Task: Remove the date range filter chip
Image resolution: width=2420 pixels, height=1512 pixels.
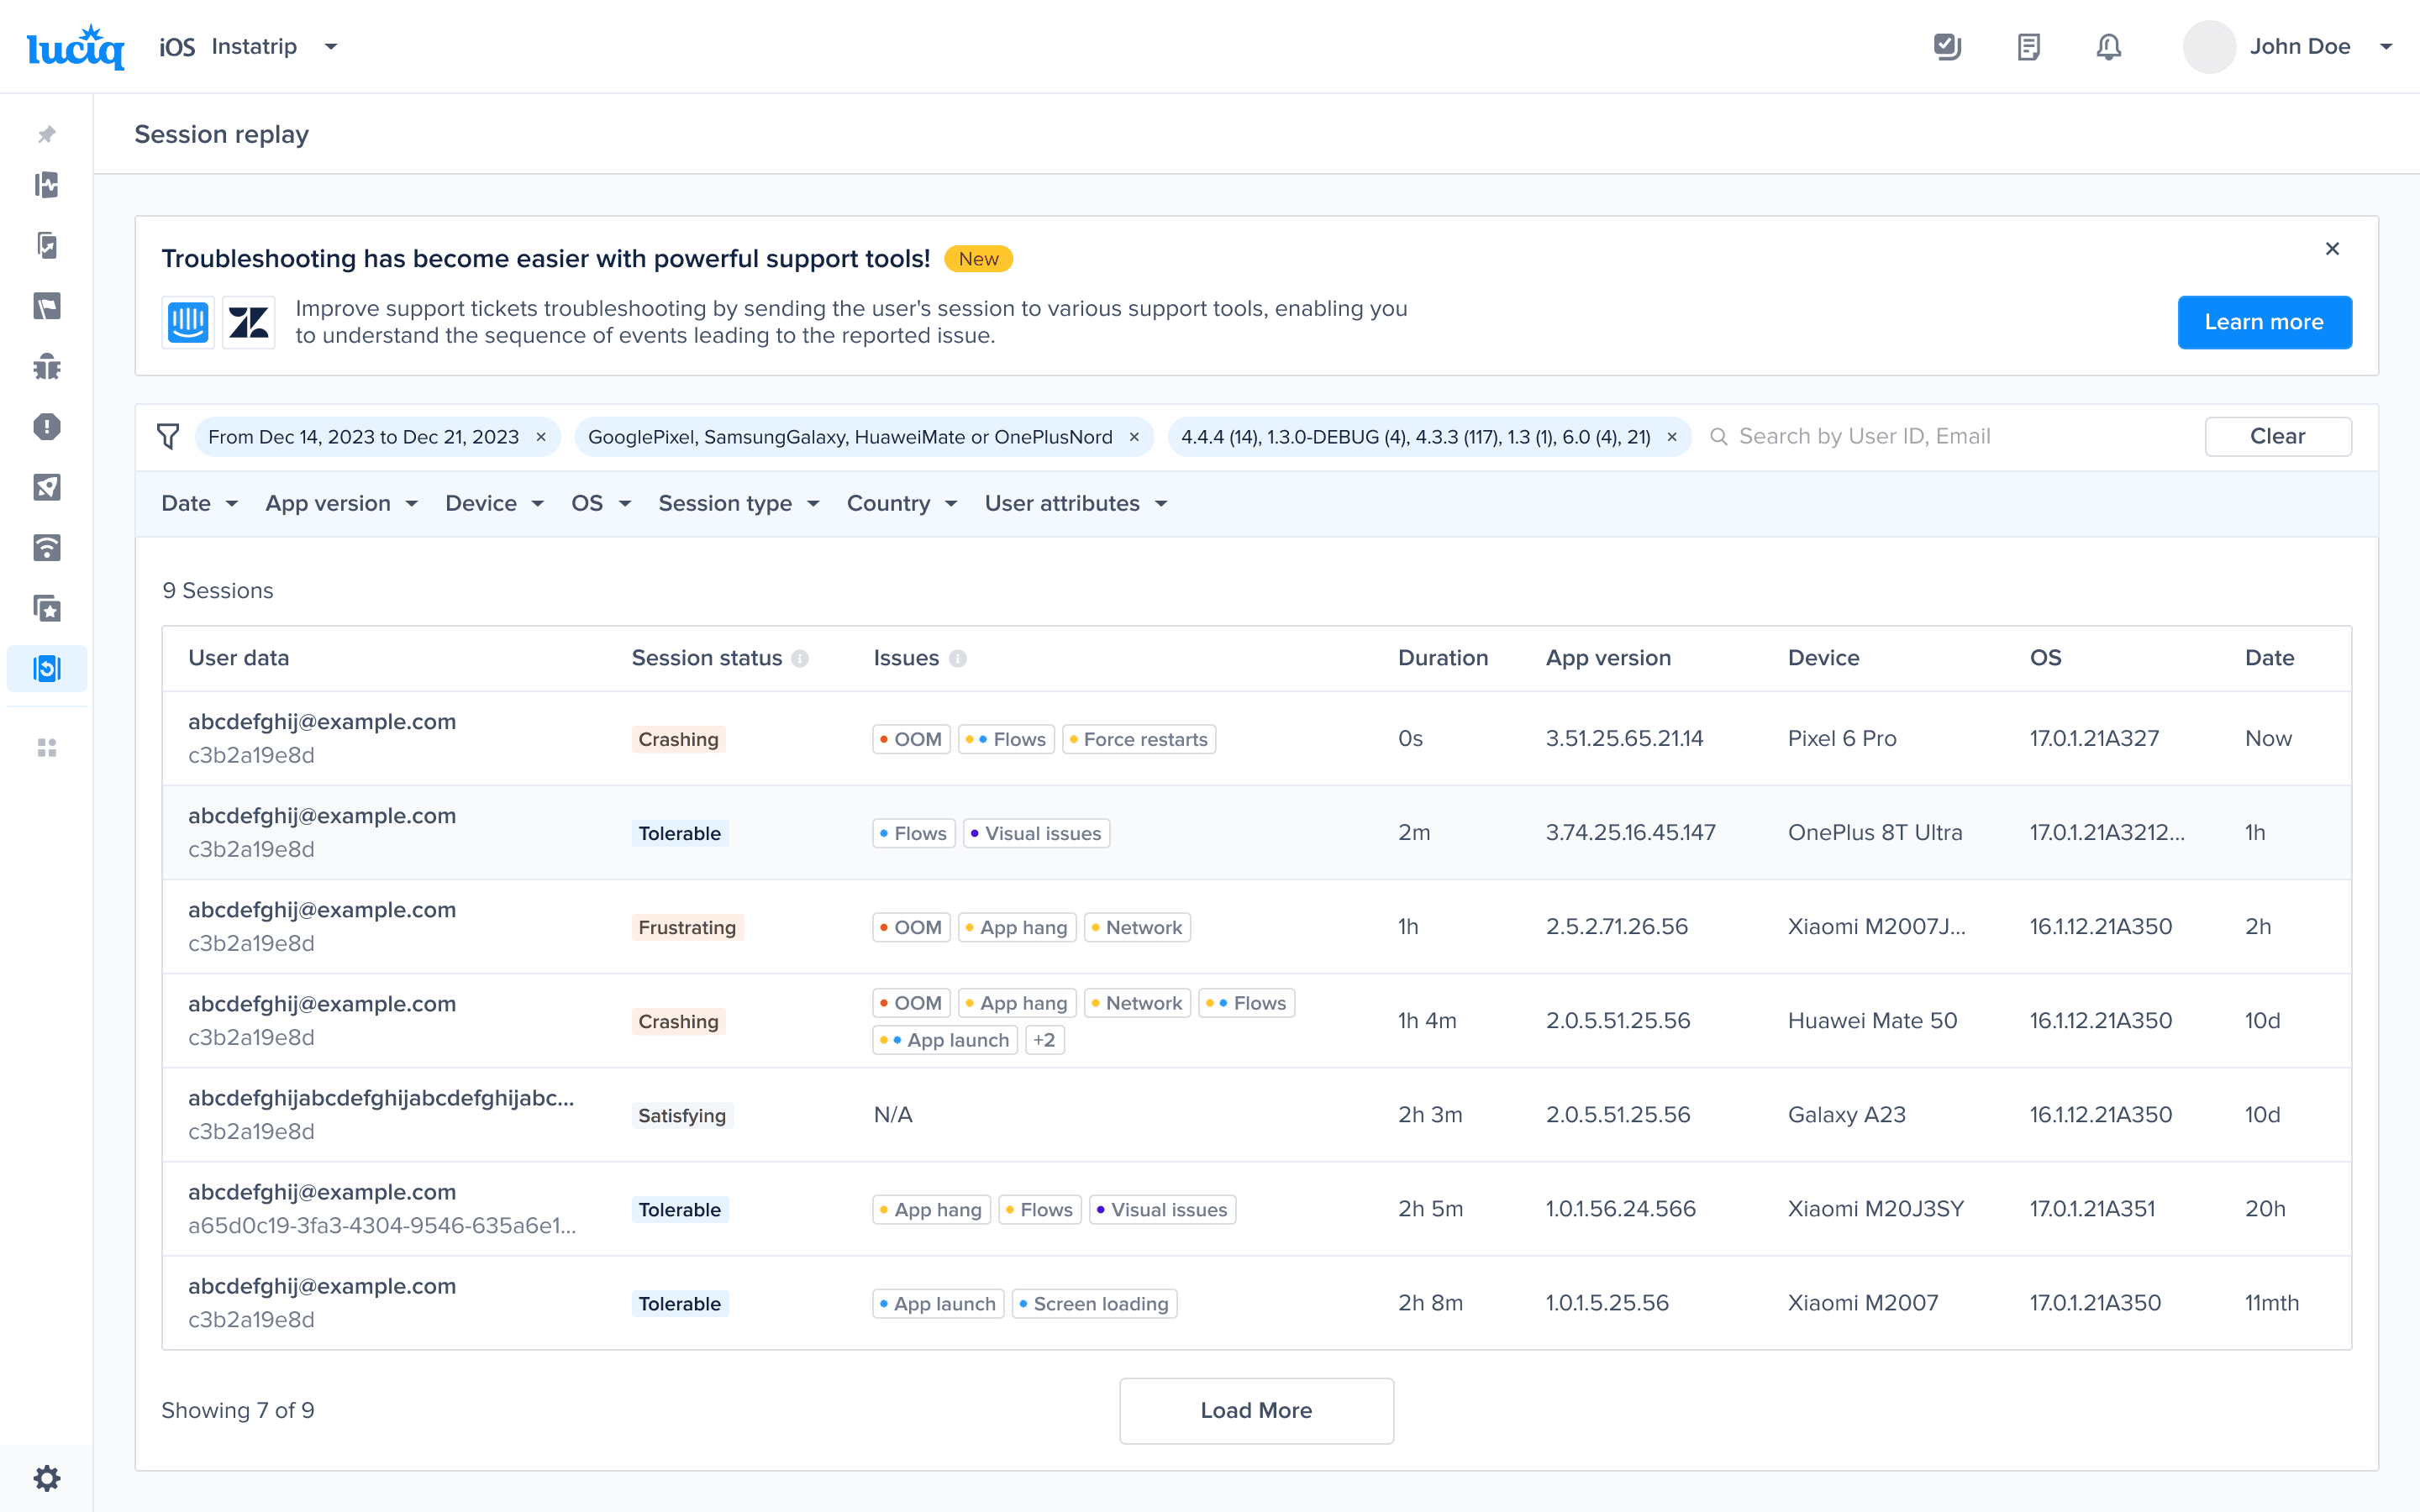Action: [541, 437]
